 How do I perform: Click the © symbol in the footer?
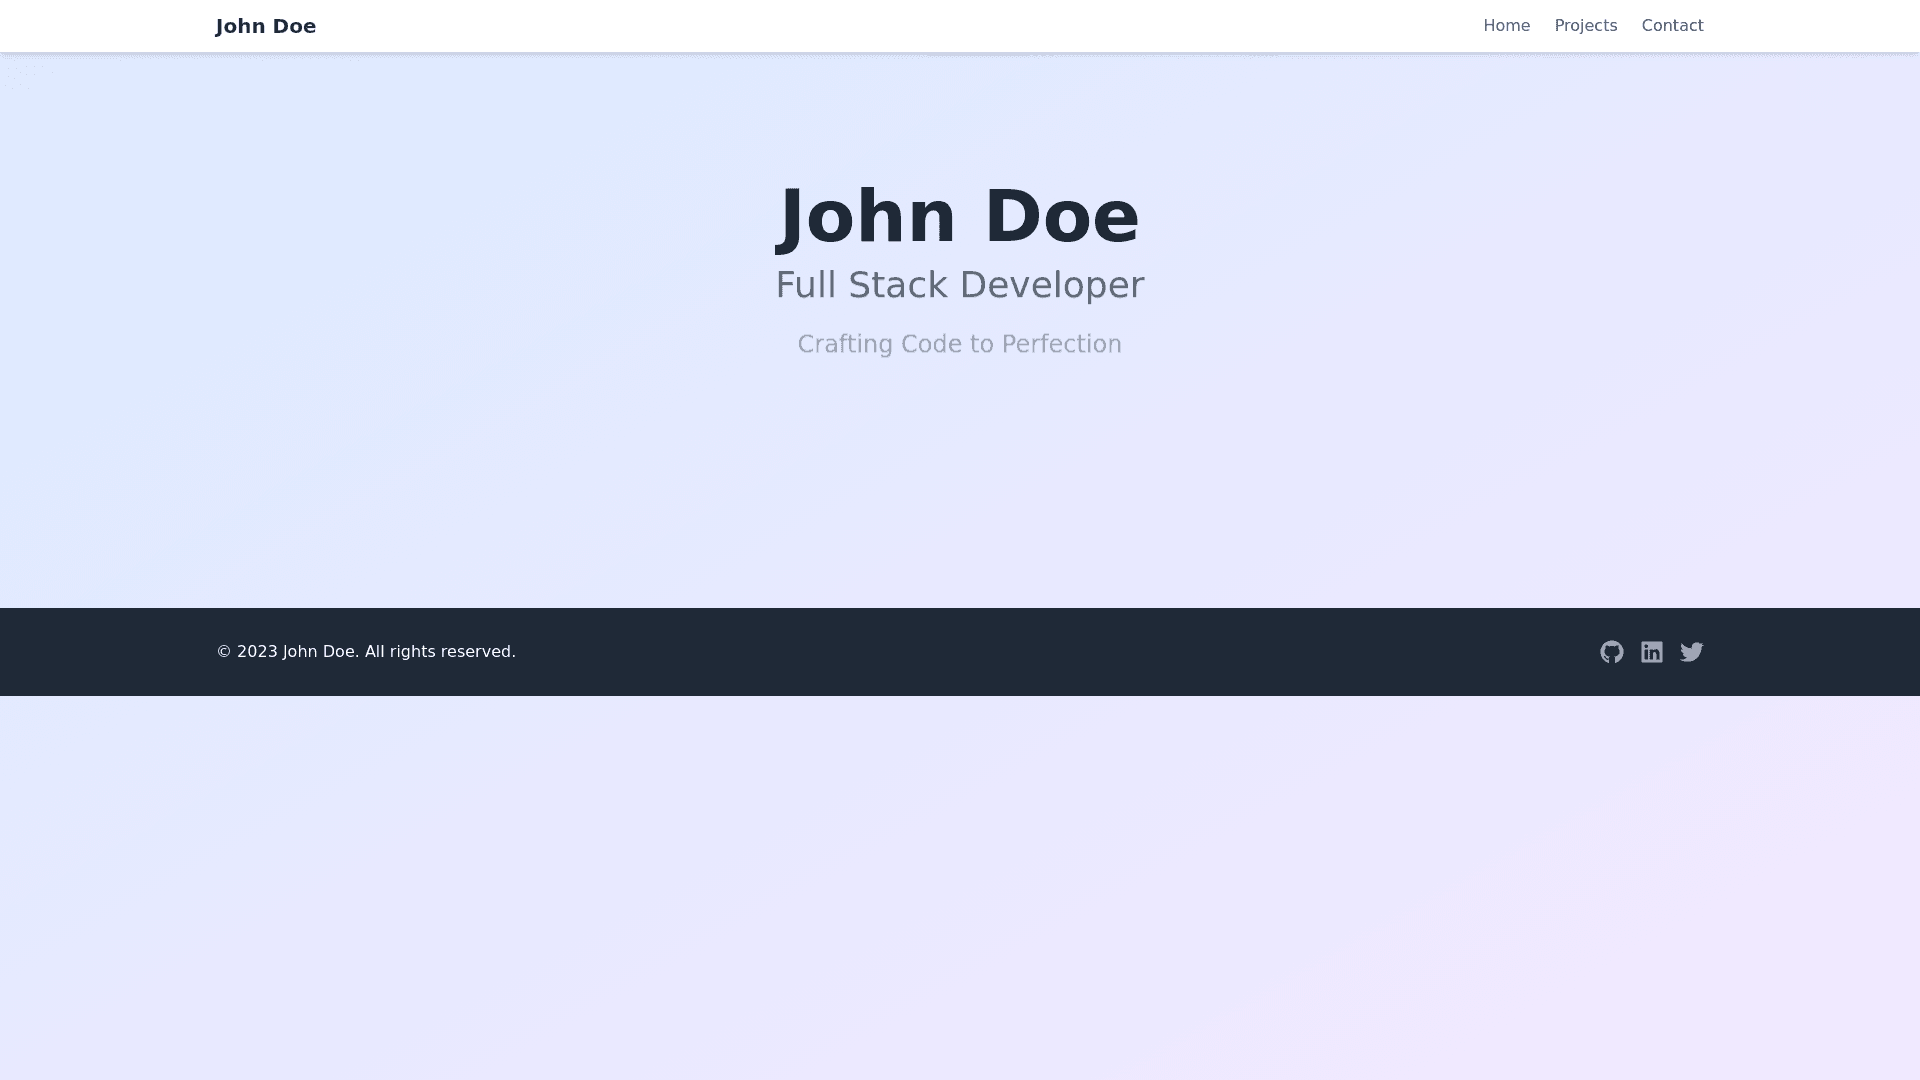224,652
